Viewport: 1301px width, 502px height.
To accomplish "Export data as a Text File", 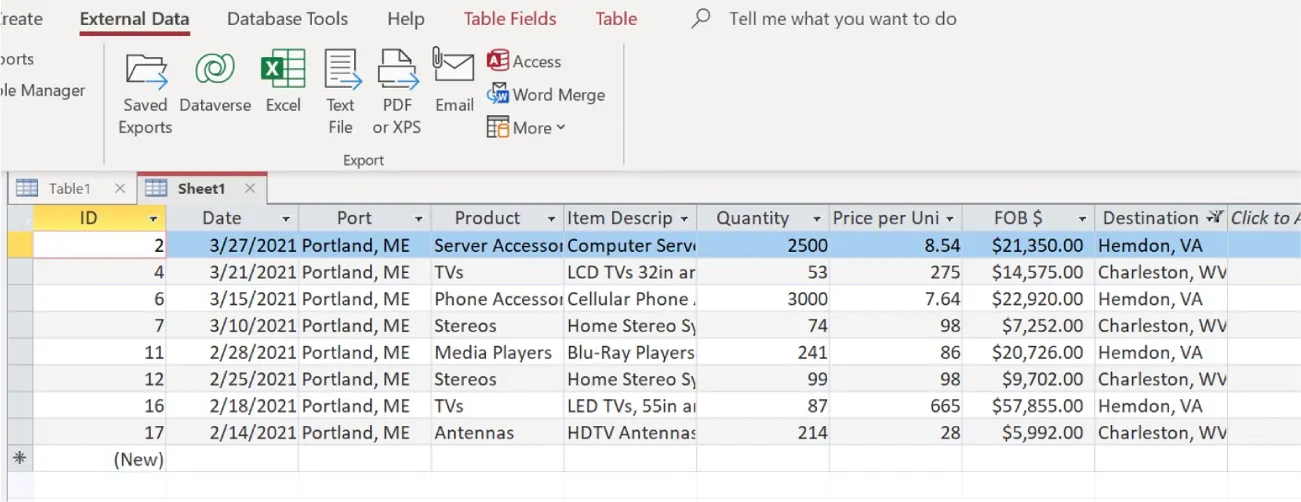I will pos(341,93).
